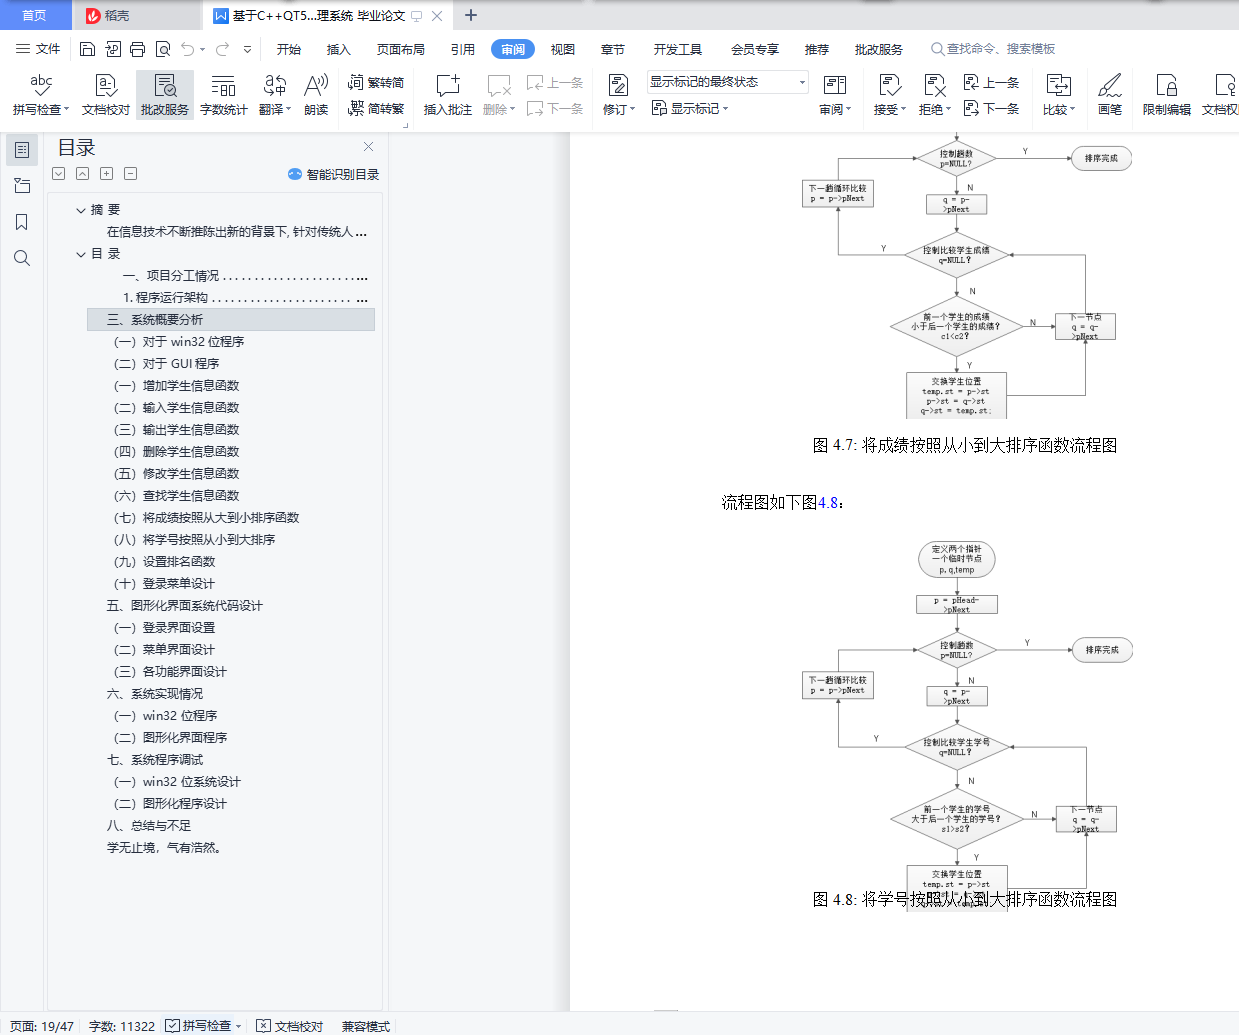Open a new tab with plus button
1239x1035 pixels.
(x=471, y=15)
